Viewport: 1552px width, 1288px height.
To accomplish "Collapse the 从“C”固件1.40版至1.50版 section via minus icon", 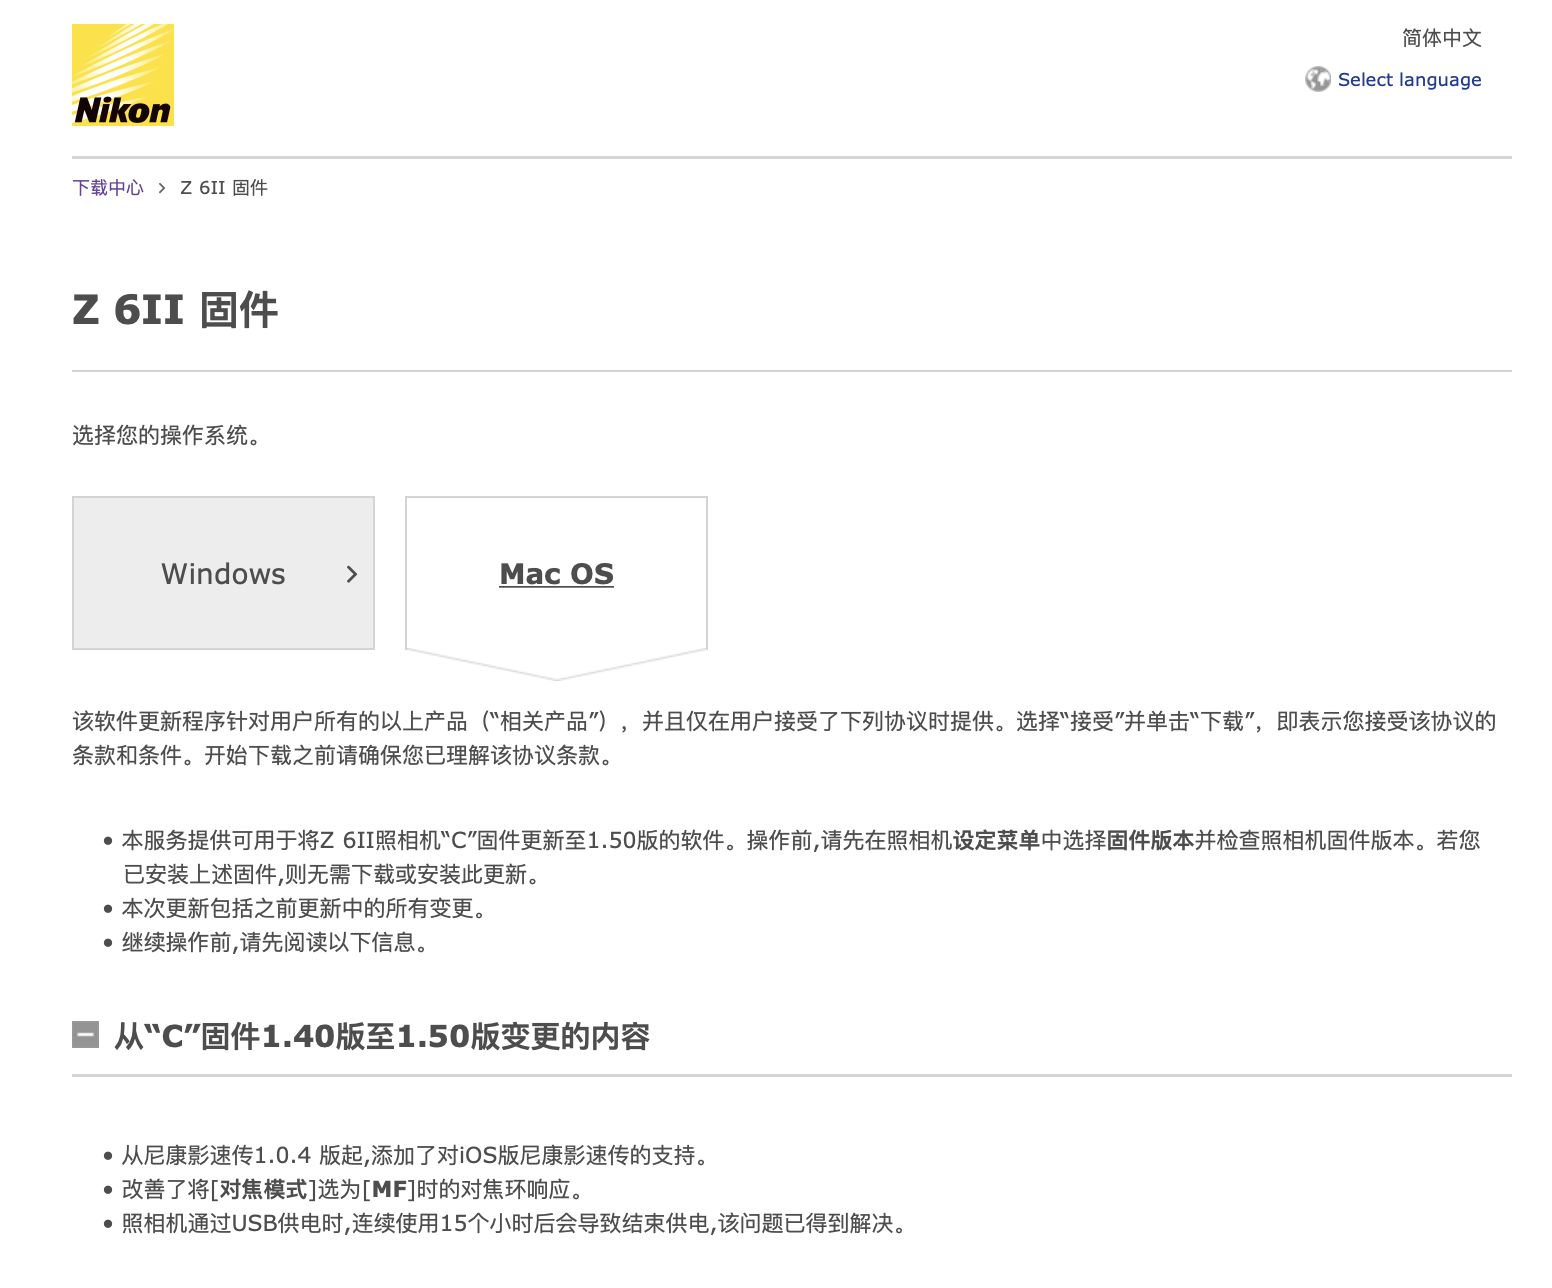I will (86, 1035).
